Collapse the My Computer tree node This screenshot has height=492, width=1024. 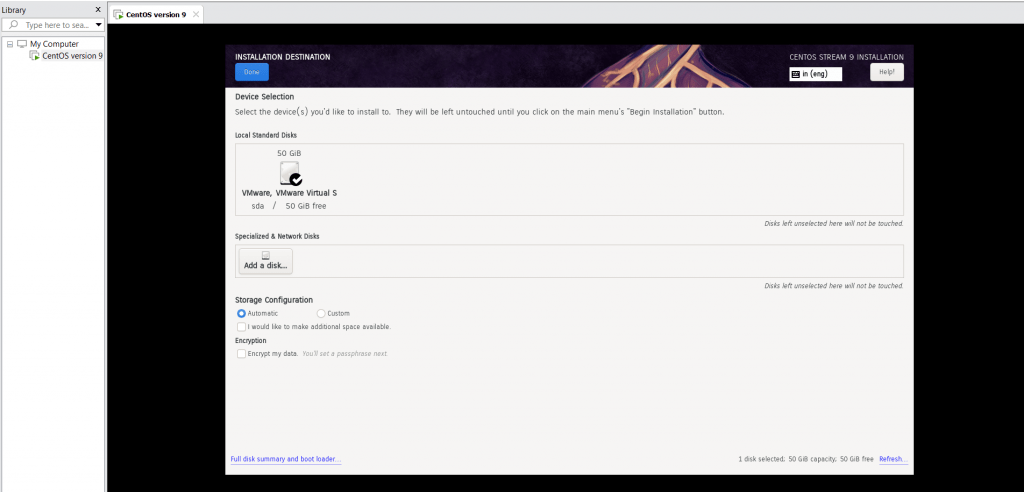point(9,44)
